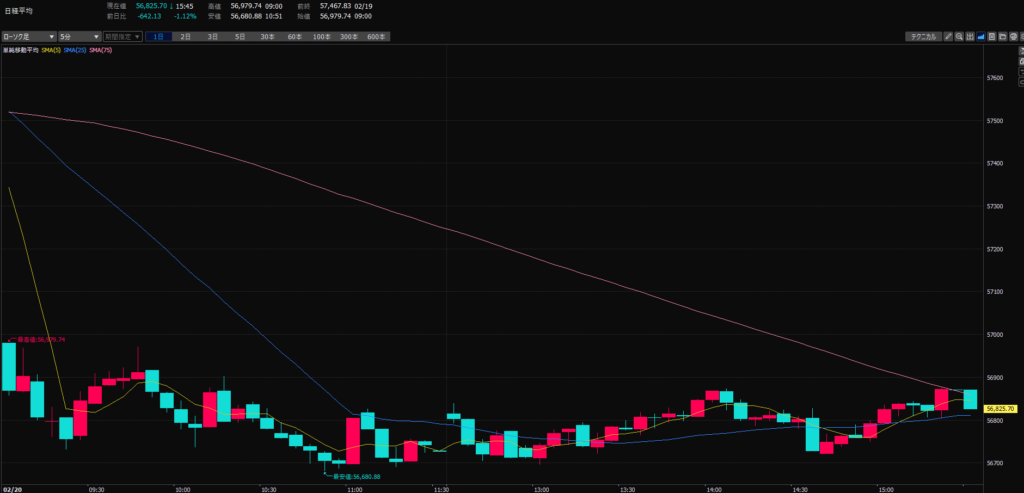Click the document page icon
Image resolution: width=1024 pixels, height=493 pixels.
tap(992, 37)
